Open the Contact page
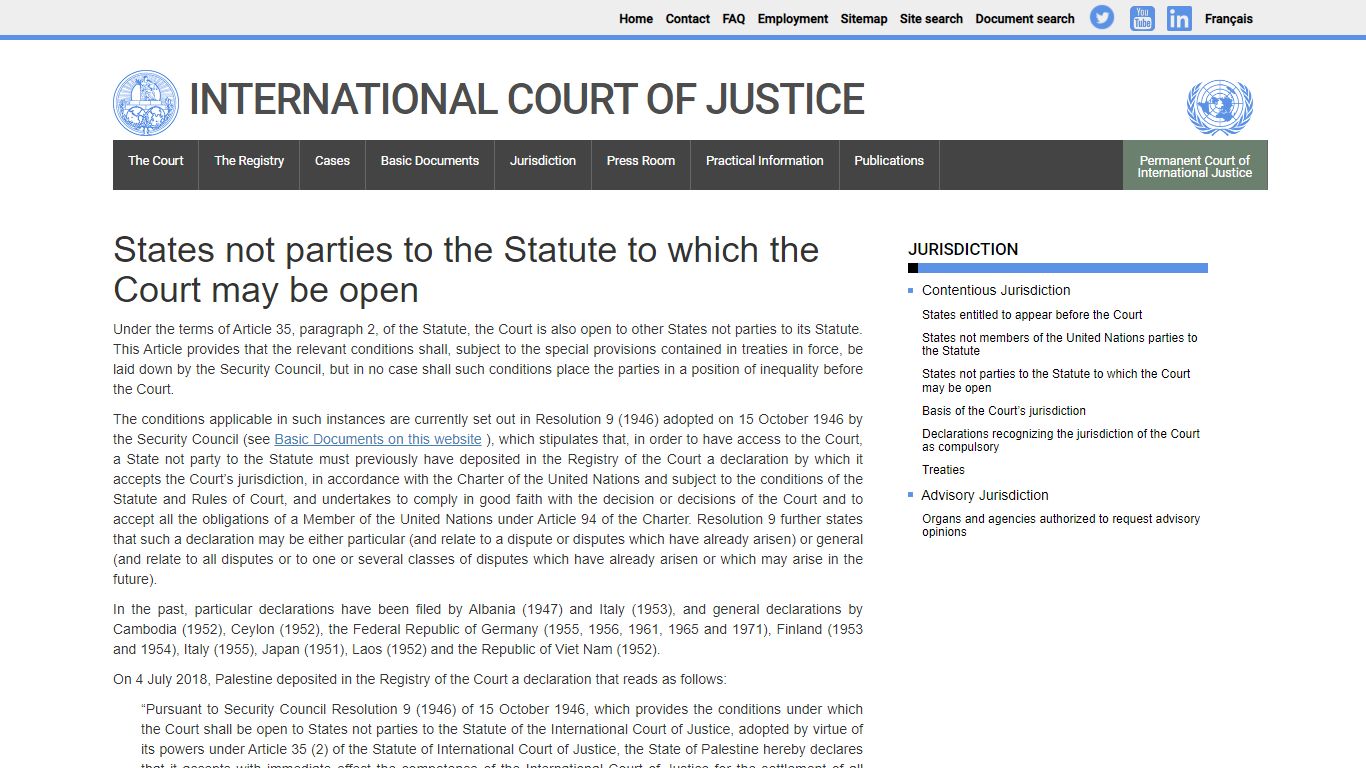The width and height of the screenshot is (1366, 768). (x=688, y=19)
